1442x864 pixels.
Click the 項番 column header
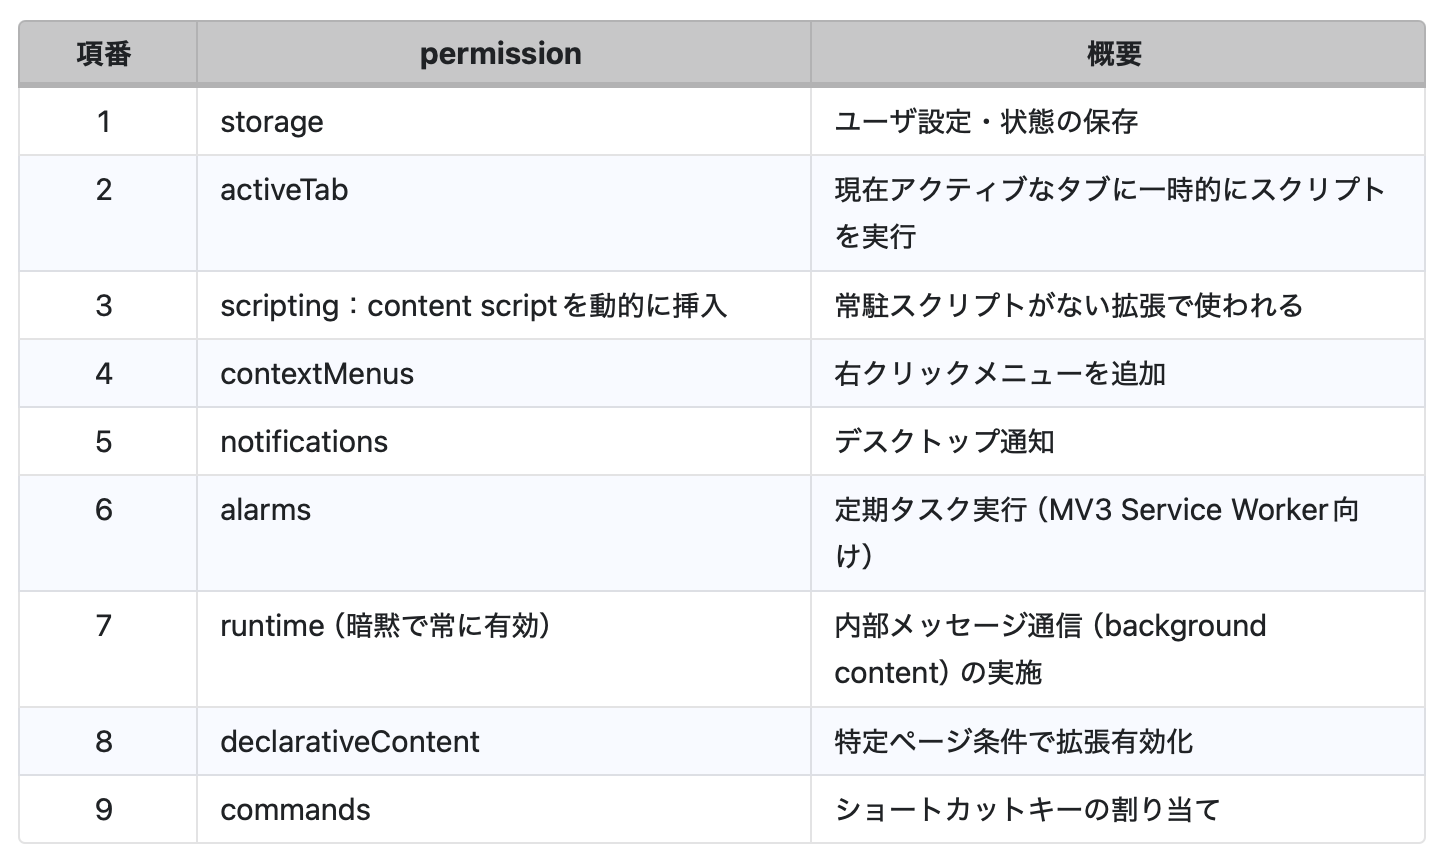[x=104, y=54]
